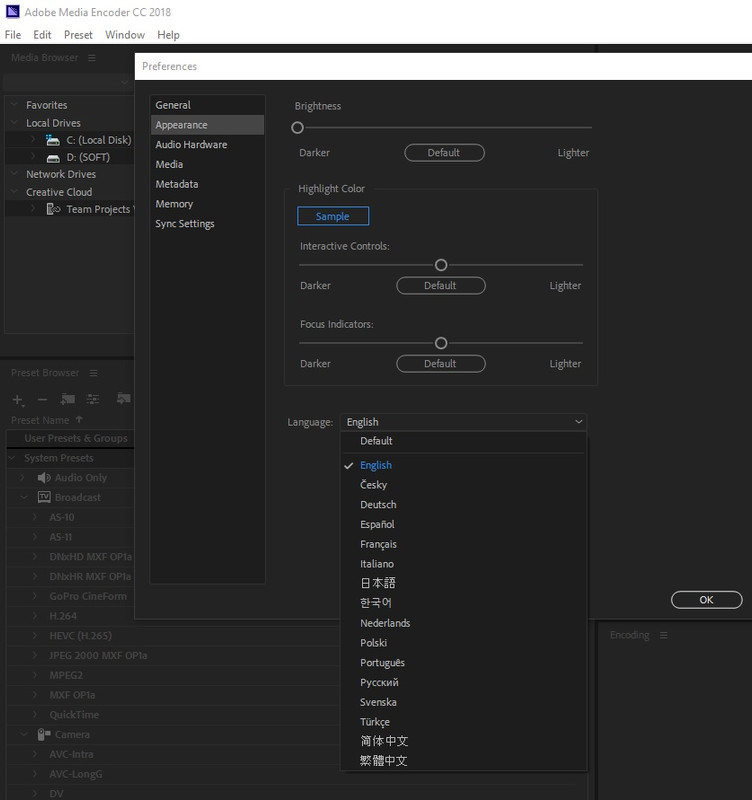Collapse the Broadcast preset group

[23, 497]
